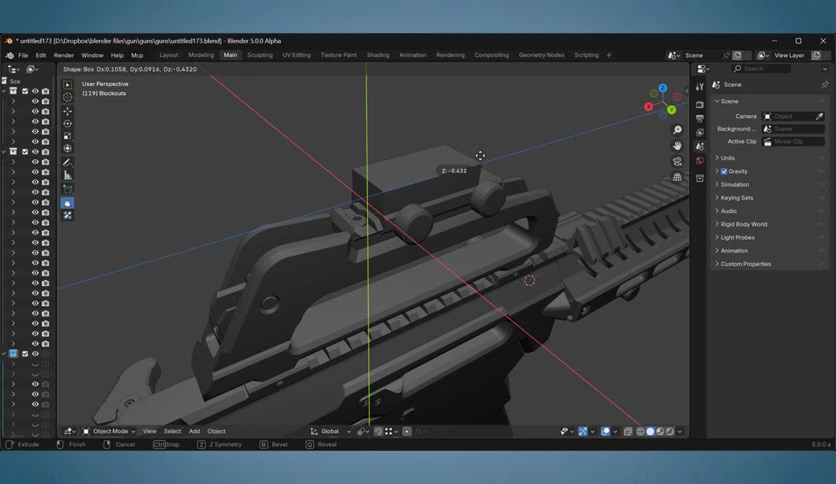
Task: Switch perspective/orthographic grid icon
Action: point(677,177)
